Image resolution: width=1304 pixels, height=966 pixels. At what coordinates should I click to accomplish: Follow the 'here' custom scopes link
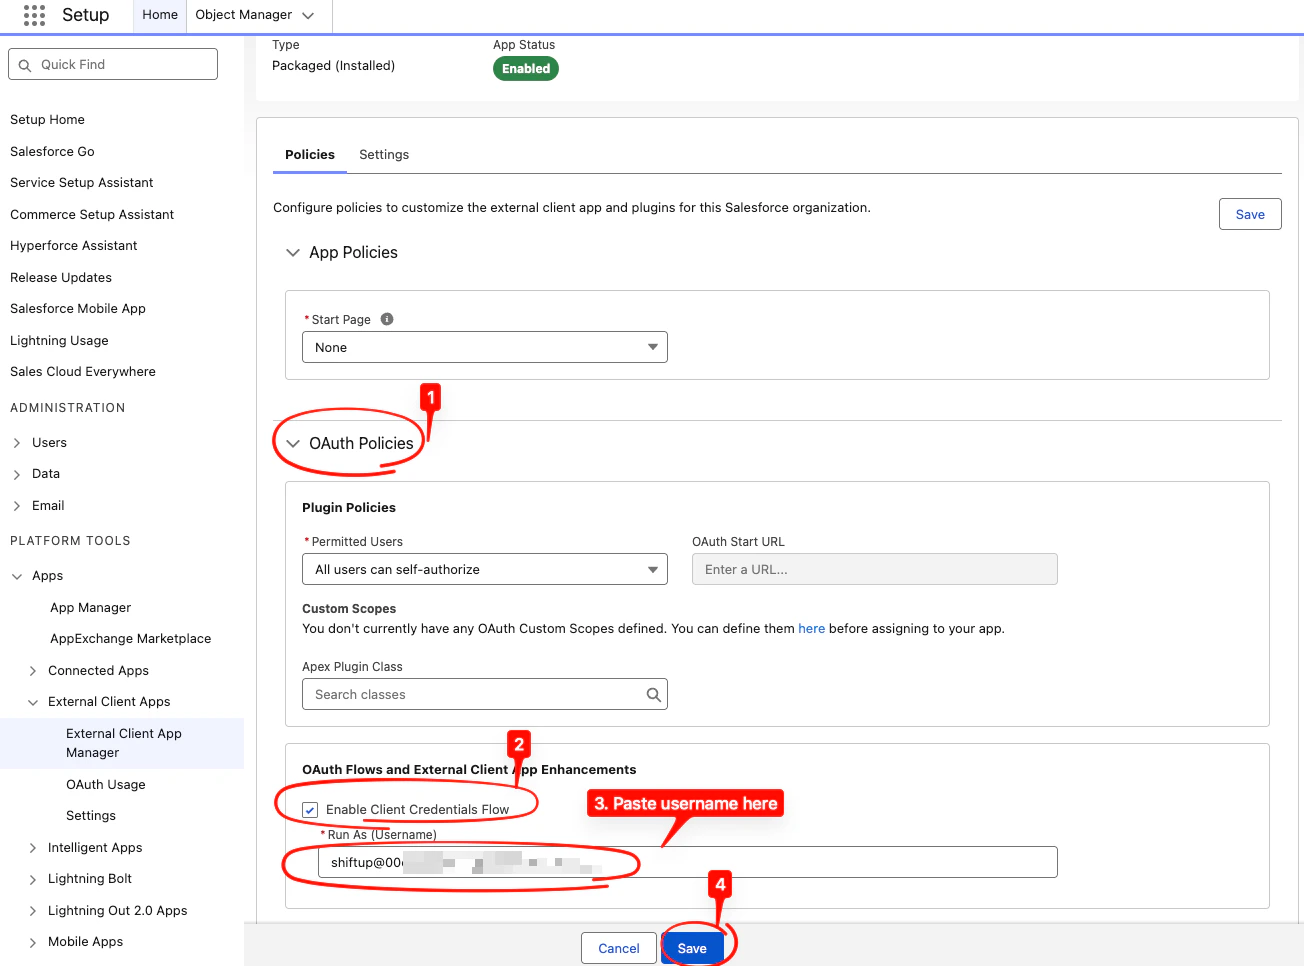point(811,629)
